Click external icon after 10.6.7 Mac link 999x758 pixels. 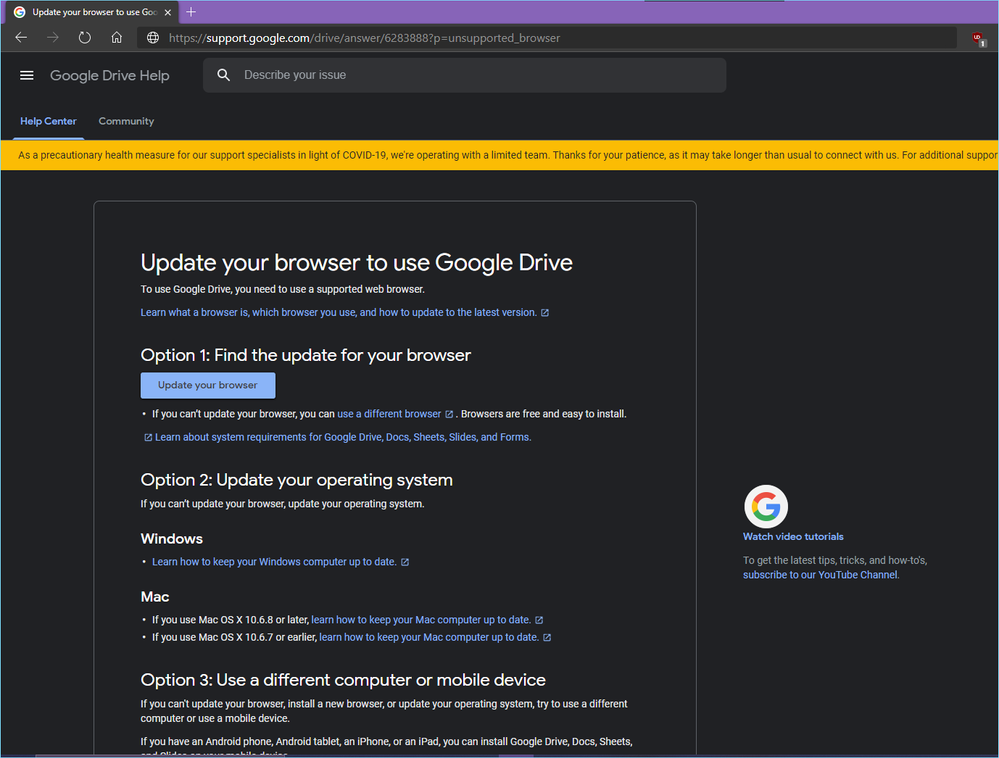547,637
